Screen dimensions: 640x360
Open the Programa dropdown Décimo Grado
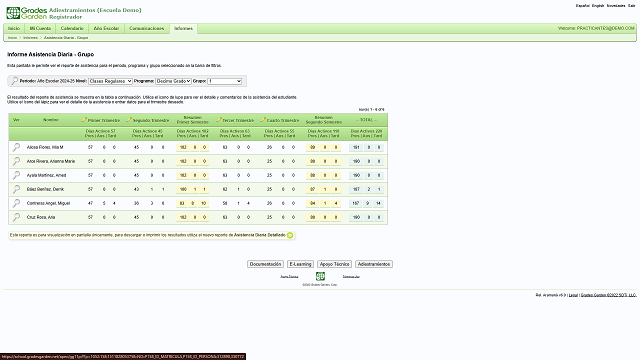pyautogui.click(x=173, y=81)
